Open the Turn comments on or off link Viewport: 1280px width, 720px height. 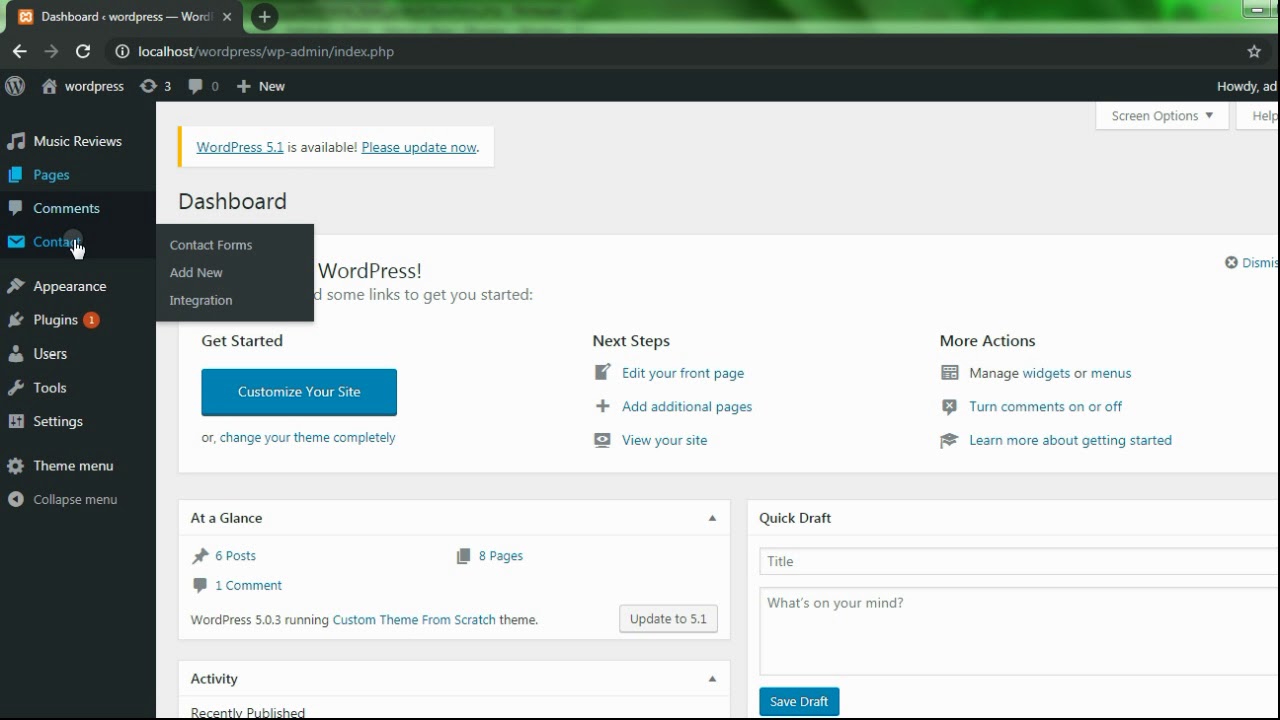pyautogui.click(x=1045, y=407)
